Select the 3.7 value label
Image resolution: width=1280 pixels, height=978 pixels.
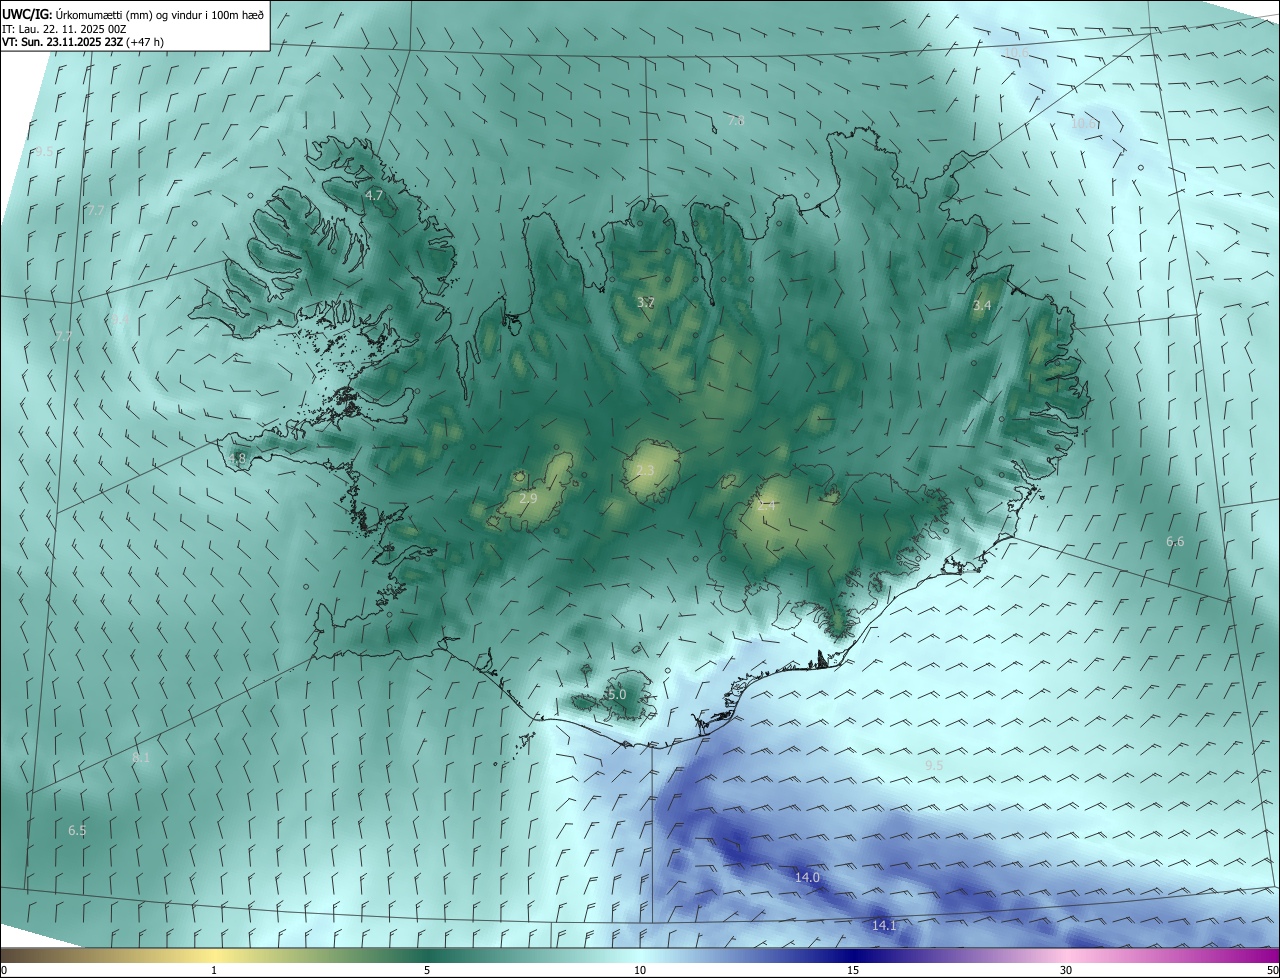[646, 302]
